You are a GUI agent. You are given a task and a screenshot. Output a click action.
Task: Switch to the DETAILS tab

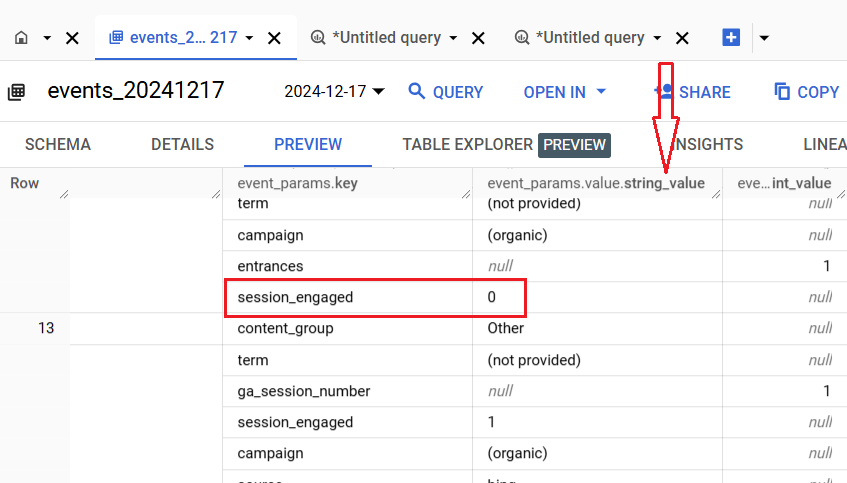183,144
